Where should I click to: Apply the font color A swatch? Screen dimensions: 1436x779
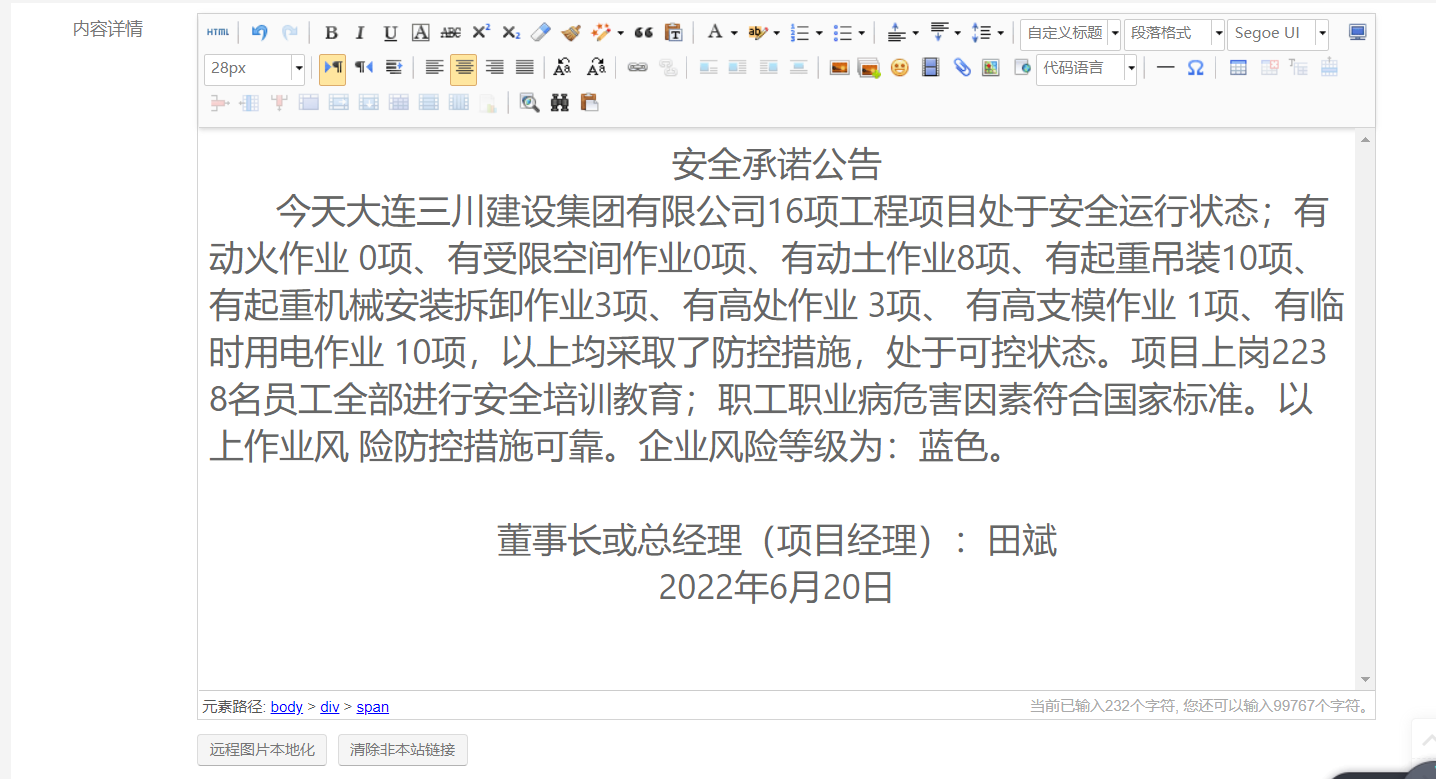[714, 33]
